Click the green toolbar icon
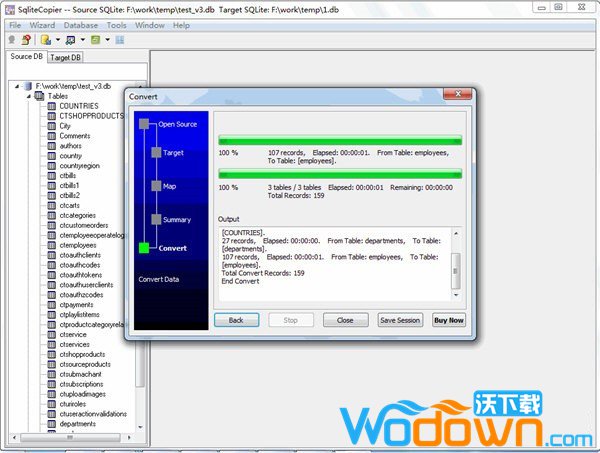The height and width of the screenshot is (453, 600). [95, 40]
